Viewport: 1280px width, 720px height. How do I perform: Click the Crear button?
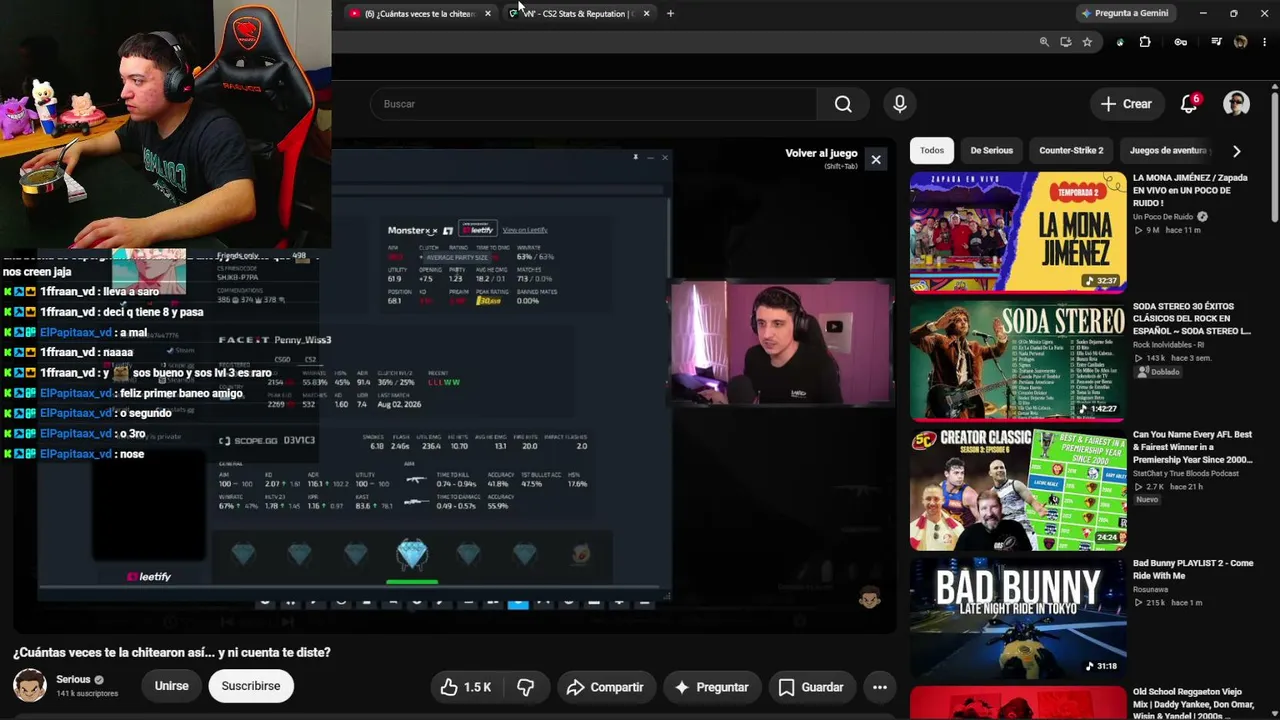[1126, 104]
